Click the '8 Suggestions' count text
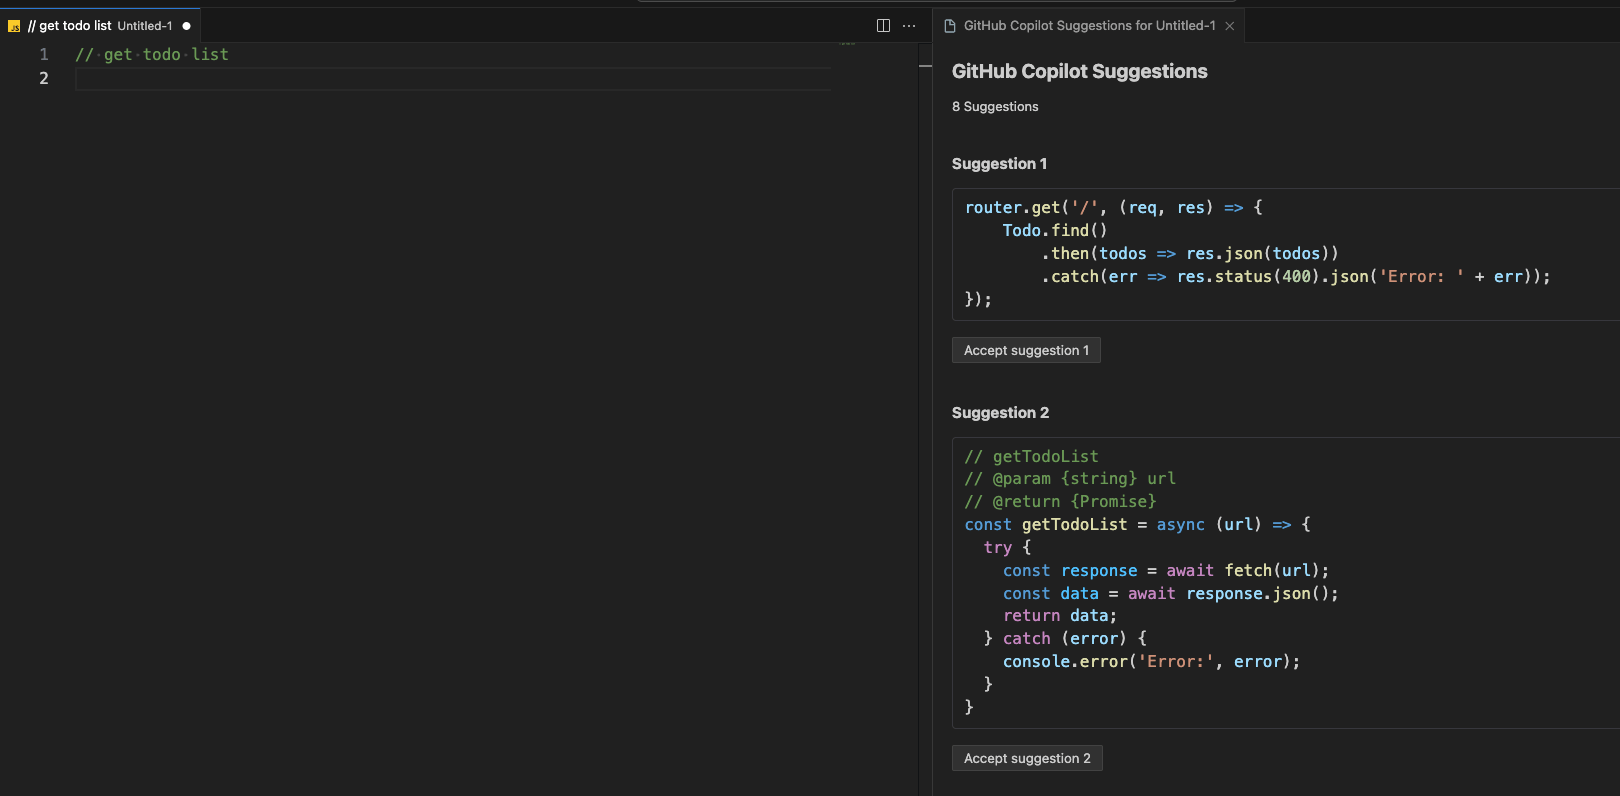 [x=995, y=107]
